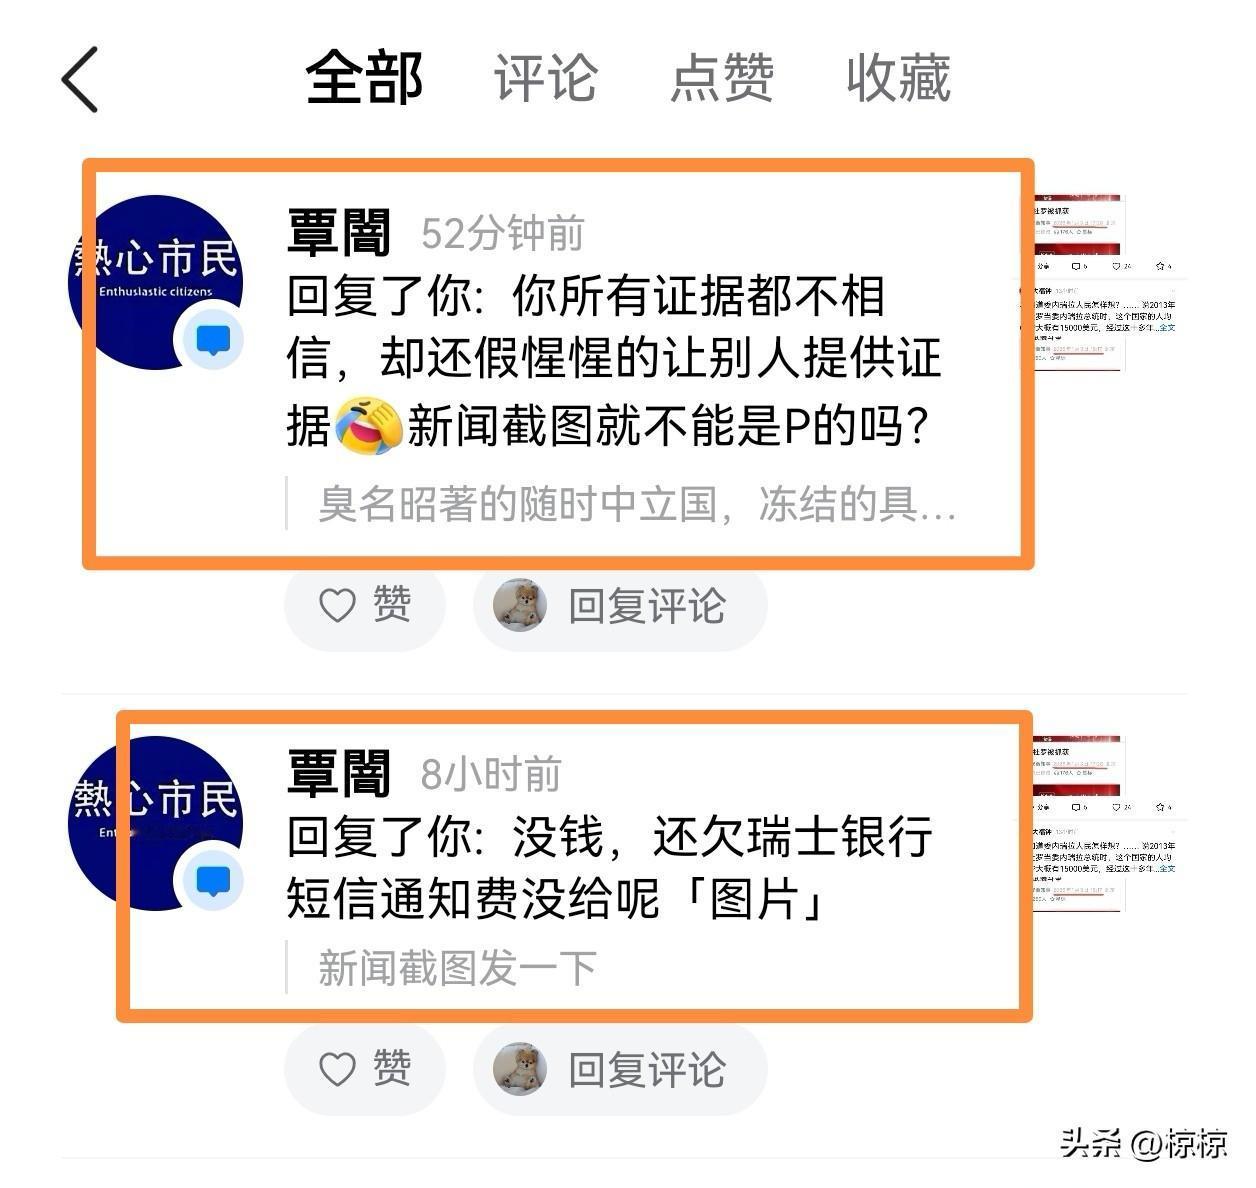Viewport: 1256px width, 1188px height.
Task: Select the 全部 tab
Action: (x=364, y=78)
